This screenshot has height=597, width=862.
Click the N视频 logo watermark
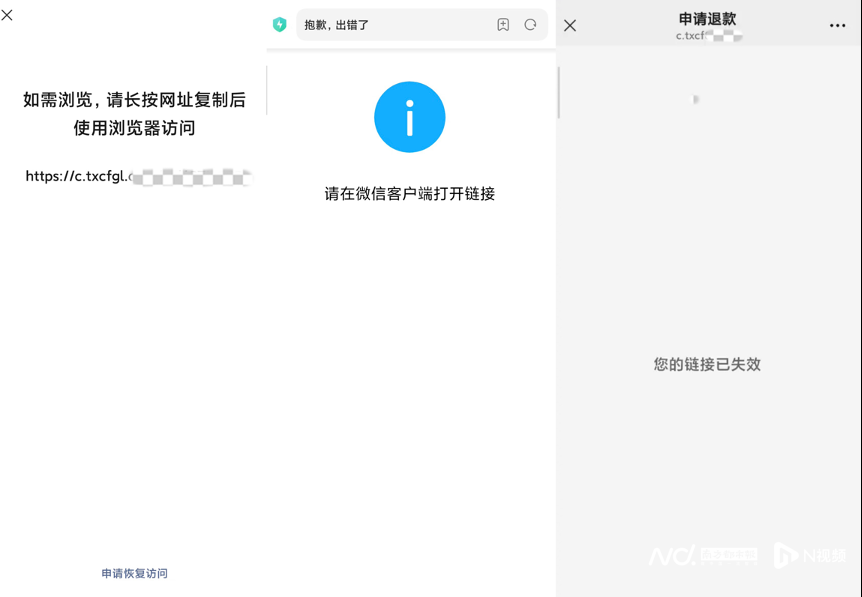click(812, 557)
